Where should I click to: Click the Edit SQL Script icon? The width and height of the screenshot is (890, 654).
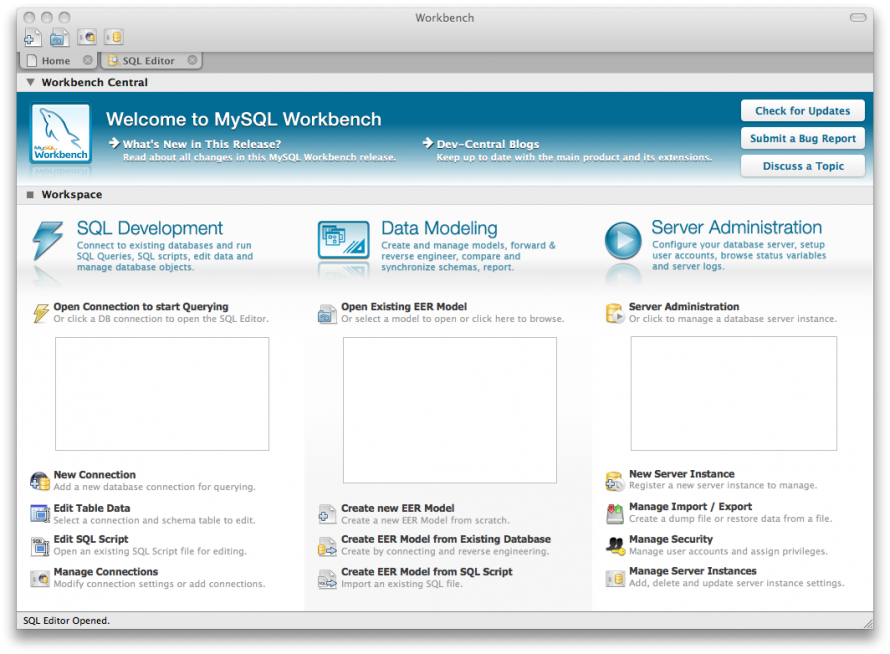(38, 544)
